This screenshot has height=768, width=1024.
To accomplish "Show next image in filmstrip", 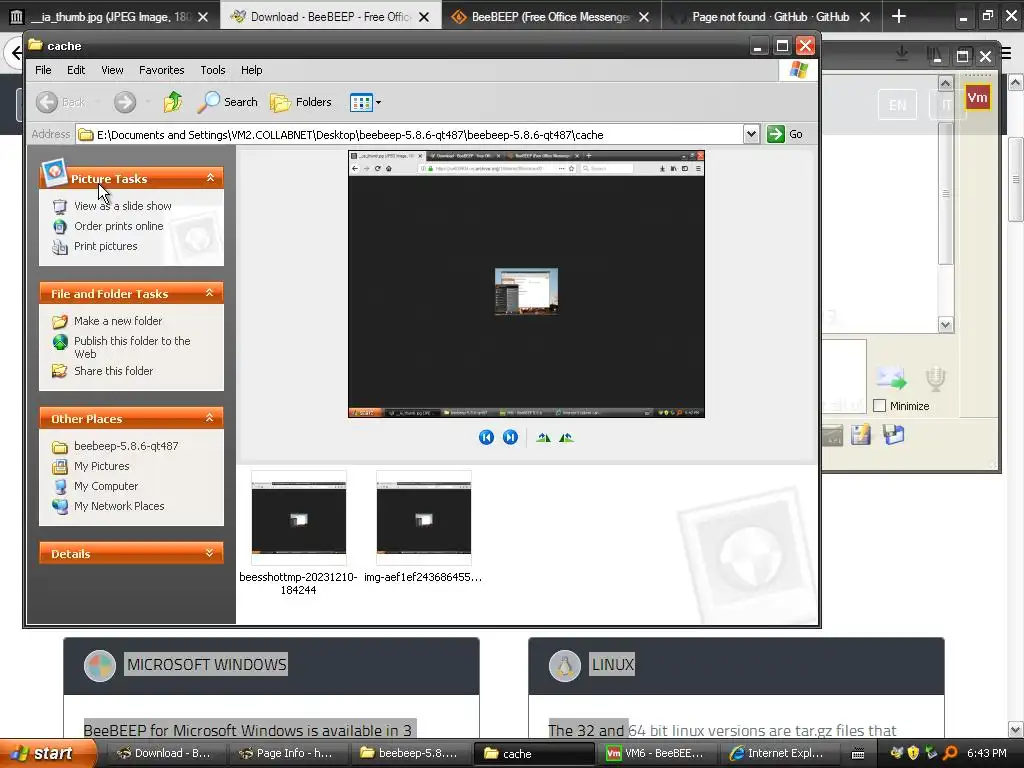I will tap(510, 438).
